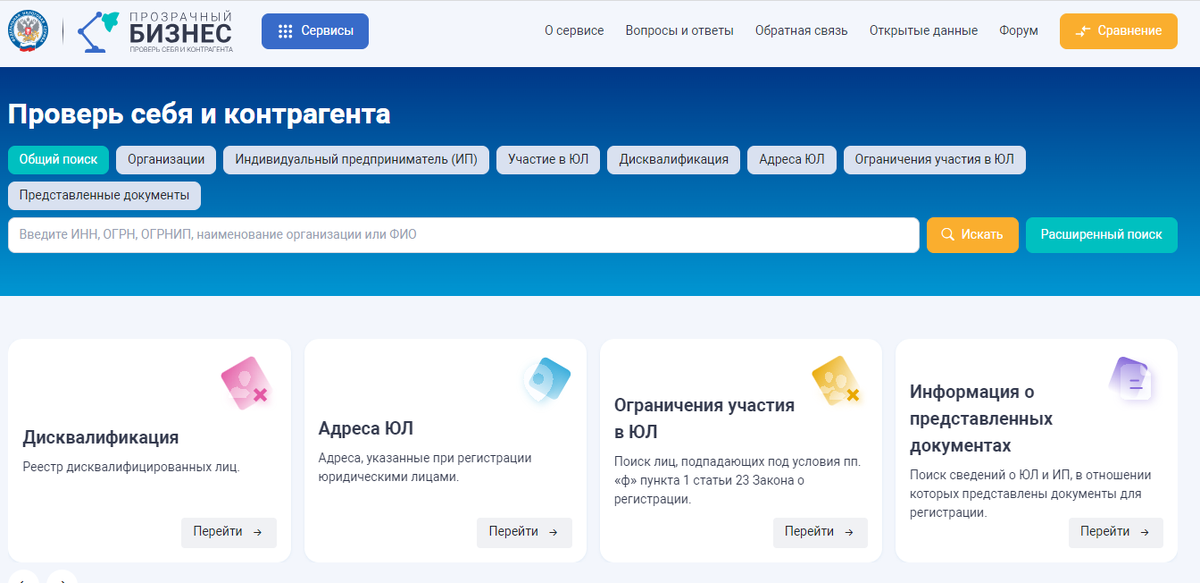Select the Общий поиск tab

[x=58, y=160]
